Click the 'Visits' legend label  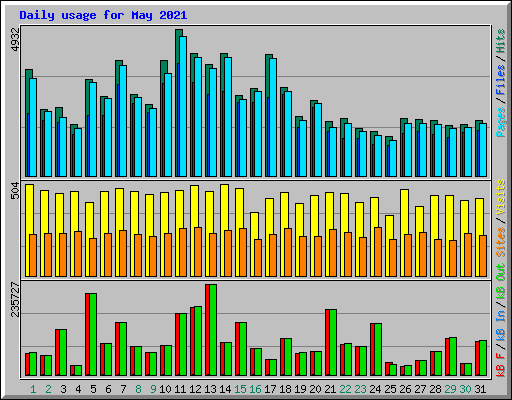501,198
